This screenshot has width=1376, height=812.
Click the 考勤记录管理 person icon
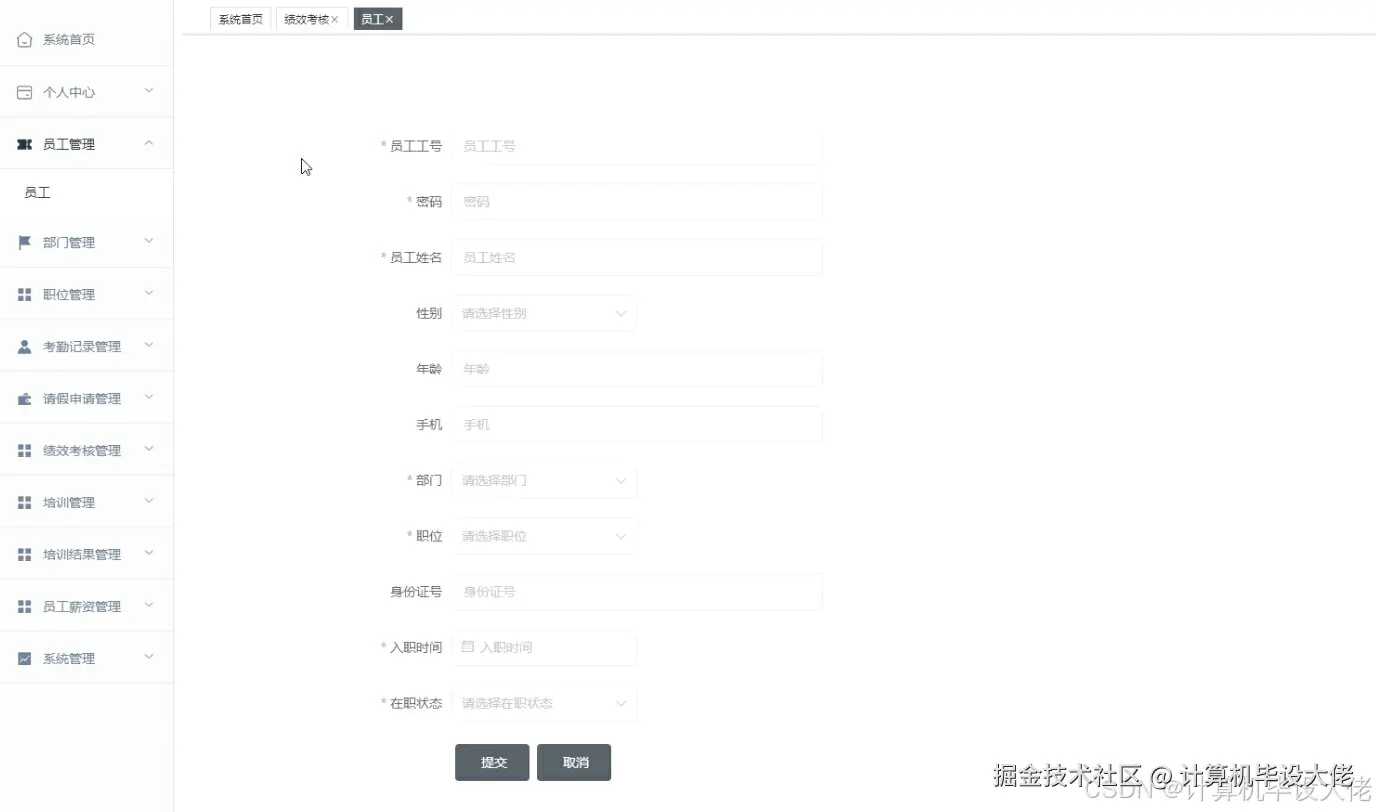[x=24, y=345]
